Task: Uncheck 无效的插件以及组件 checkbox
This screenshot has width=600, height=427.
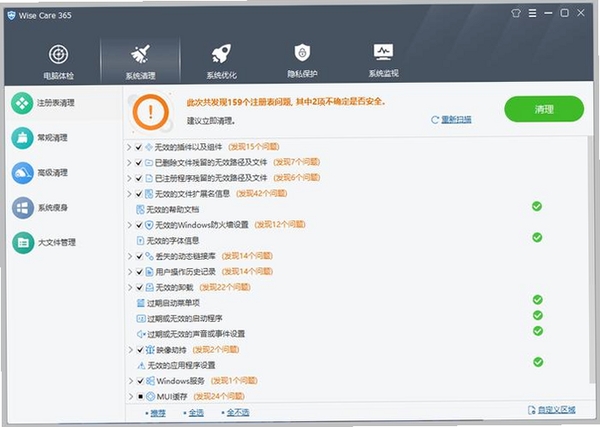Action: coord(139,147)
